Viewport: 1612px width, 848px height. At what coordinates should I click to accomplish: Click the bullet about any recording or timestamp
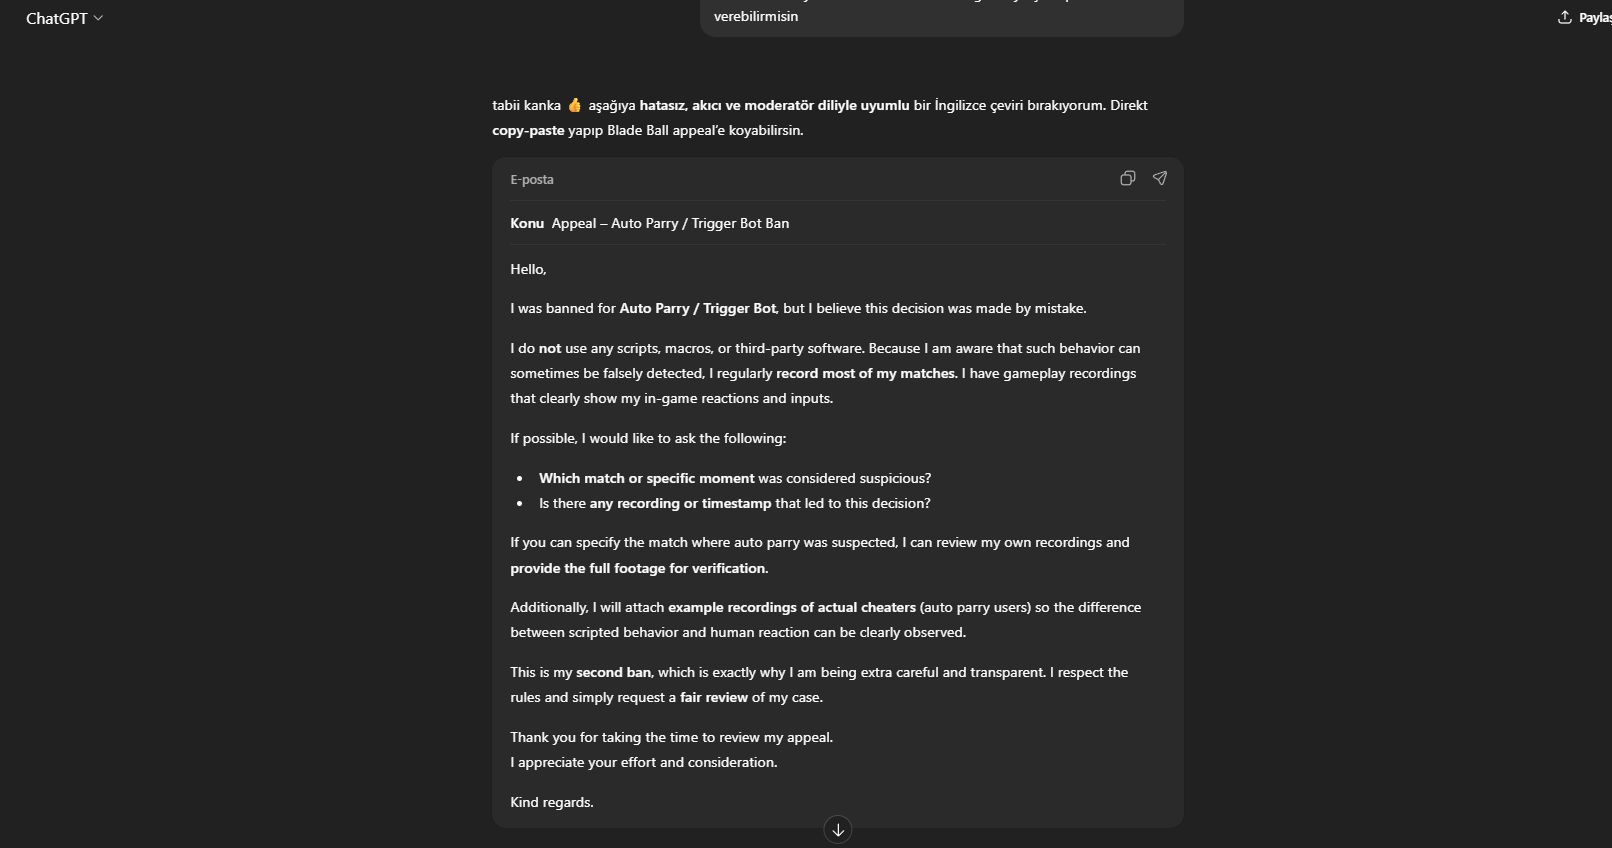pyautogui.click(x=735, y=503)
